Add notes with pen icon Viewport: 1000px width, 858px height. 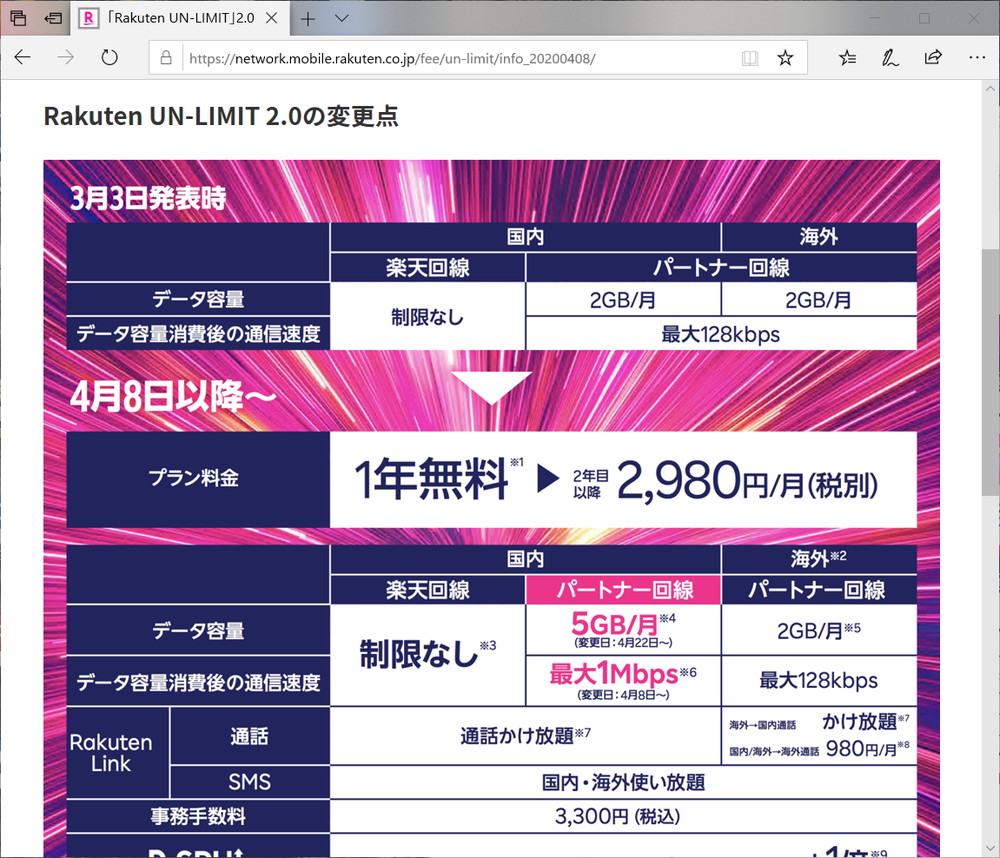click(x=890, y=58)
